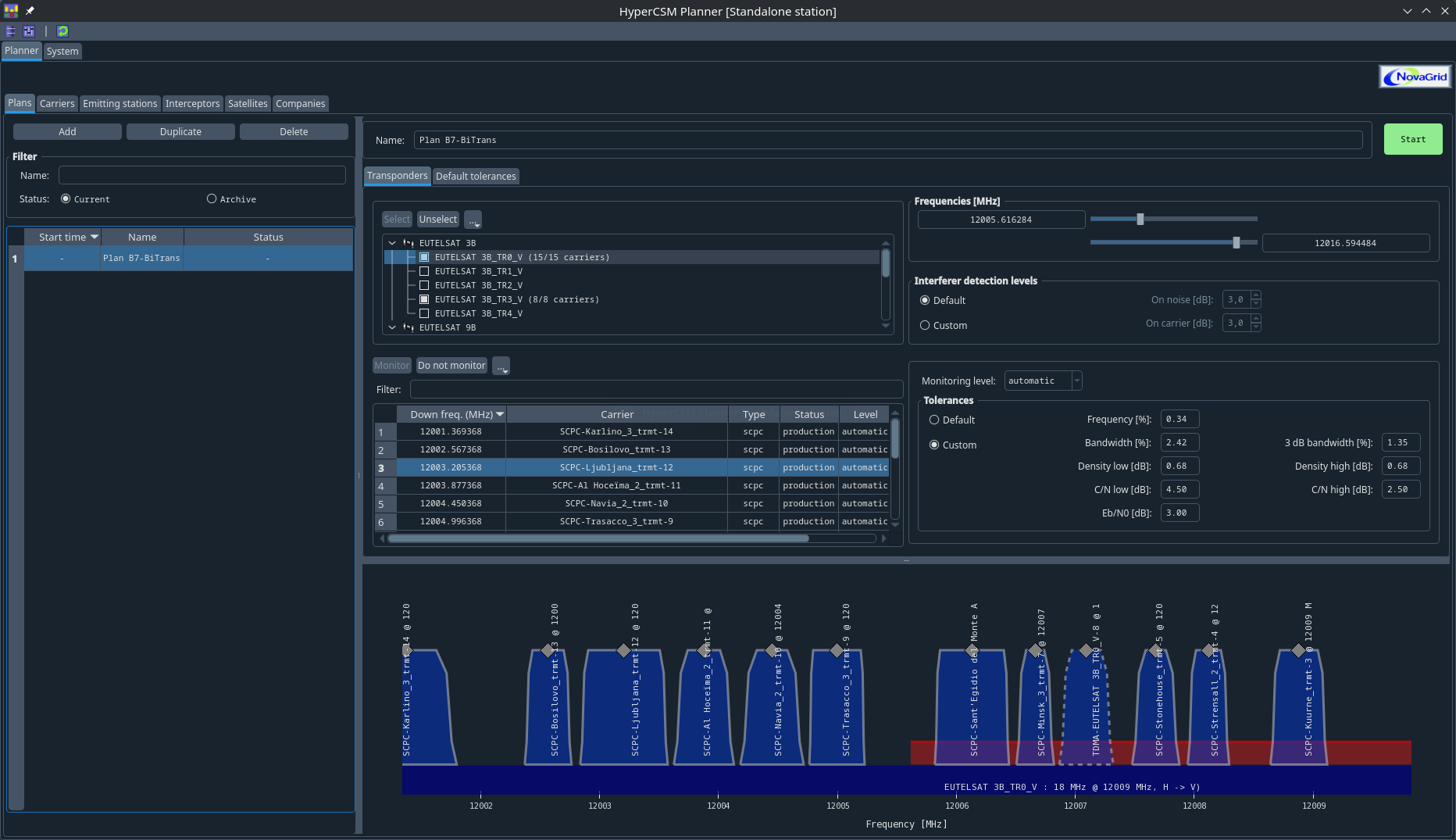Click the EUTELSAT 3B satellite icon

click(x=408, y=243)
